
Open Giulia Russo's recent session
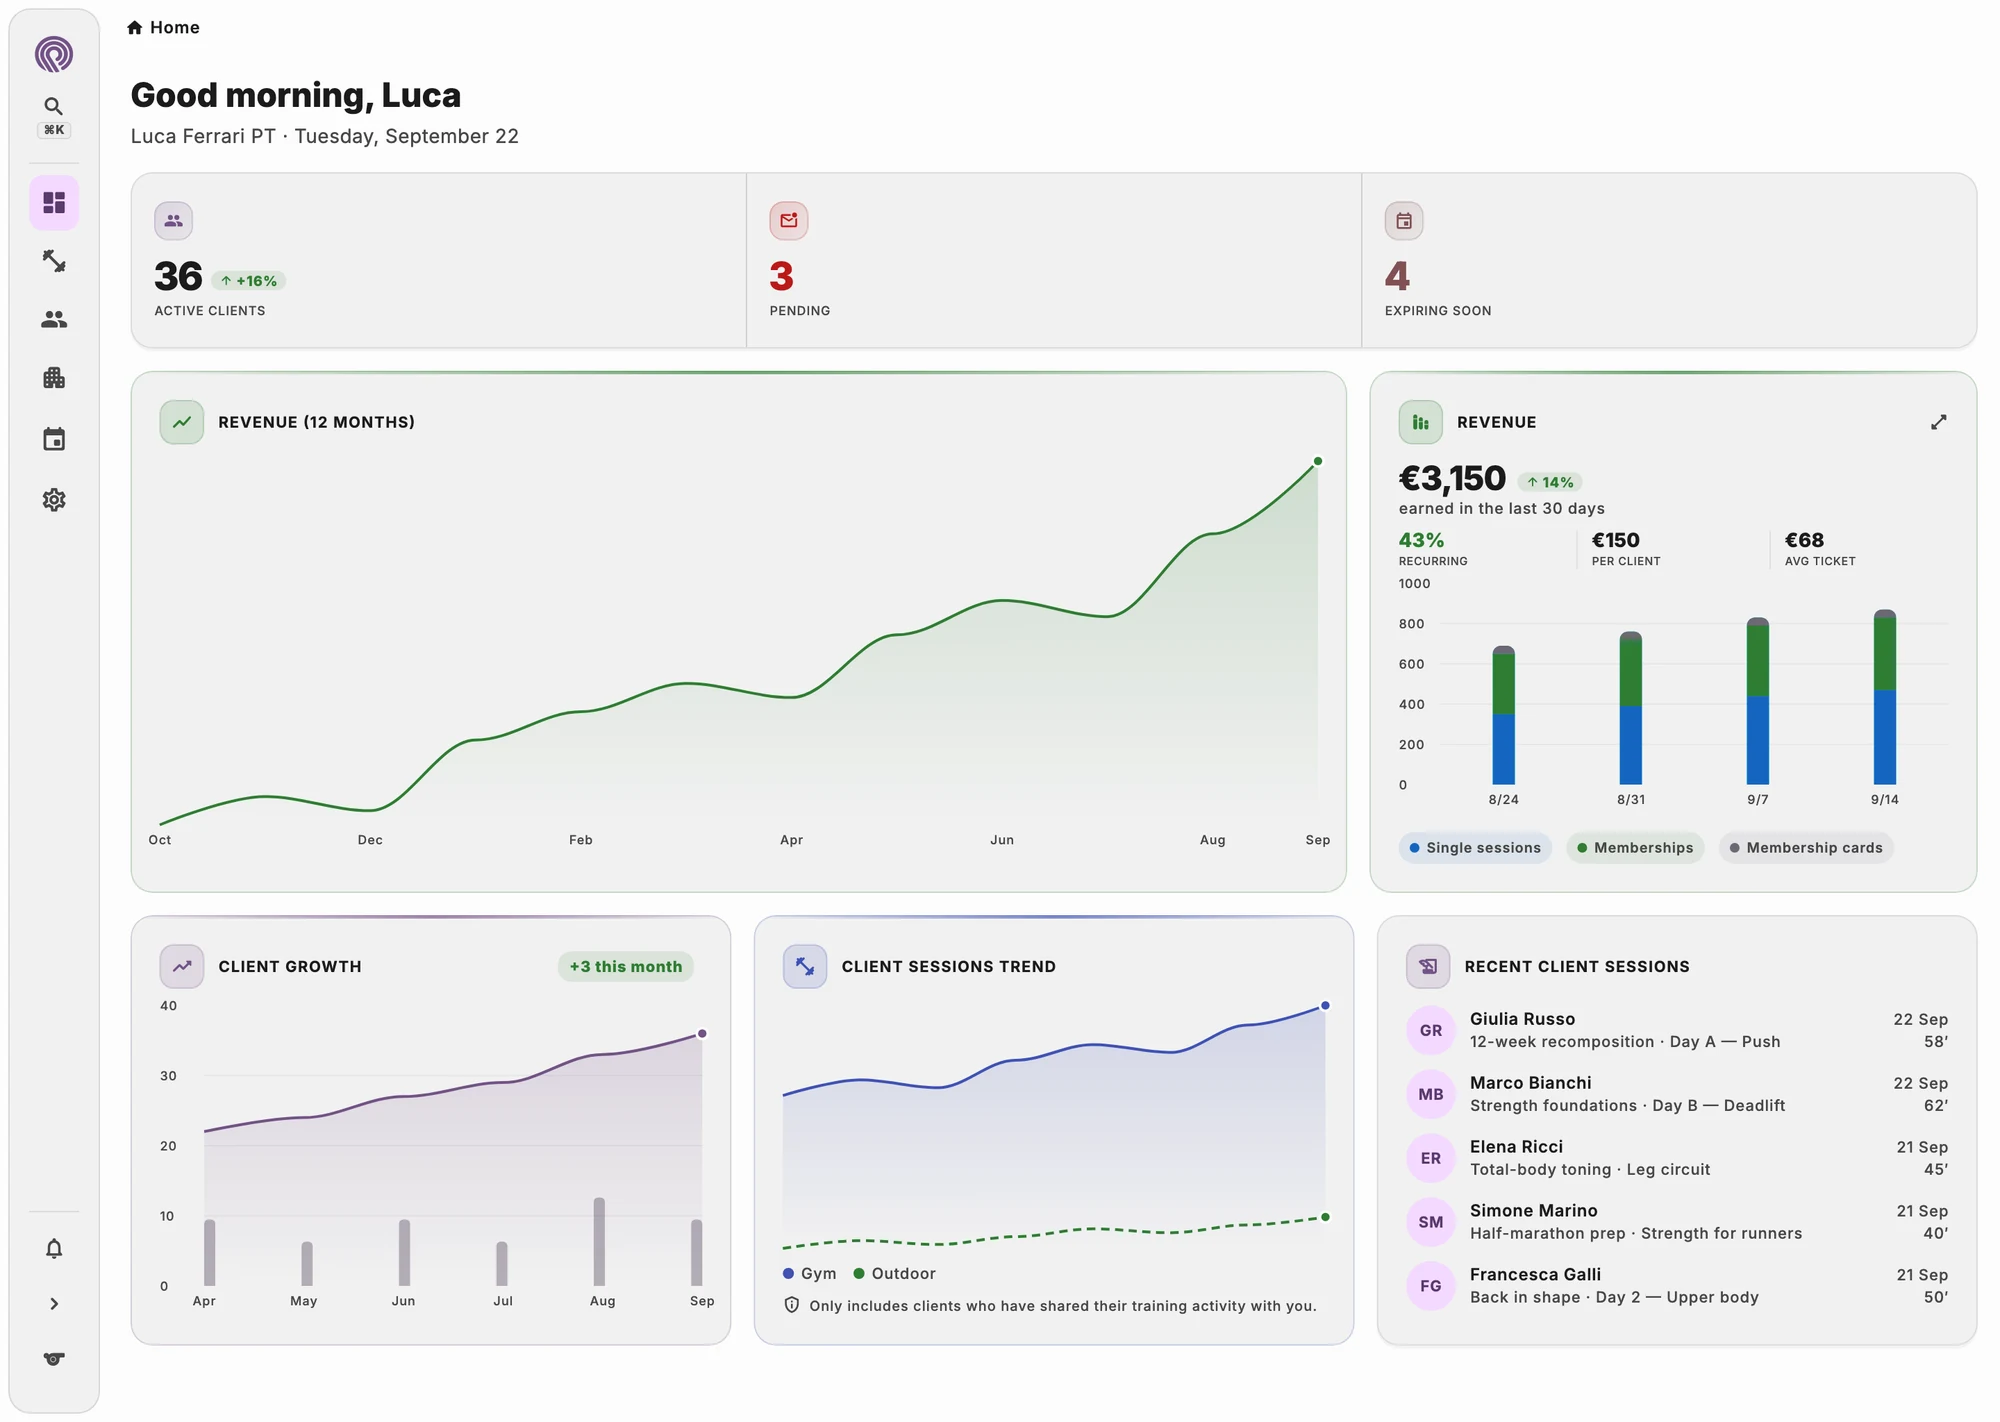[x=1677, y=1030]
